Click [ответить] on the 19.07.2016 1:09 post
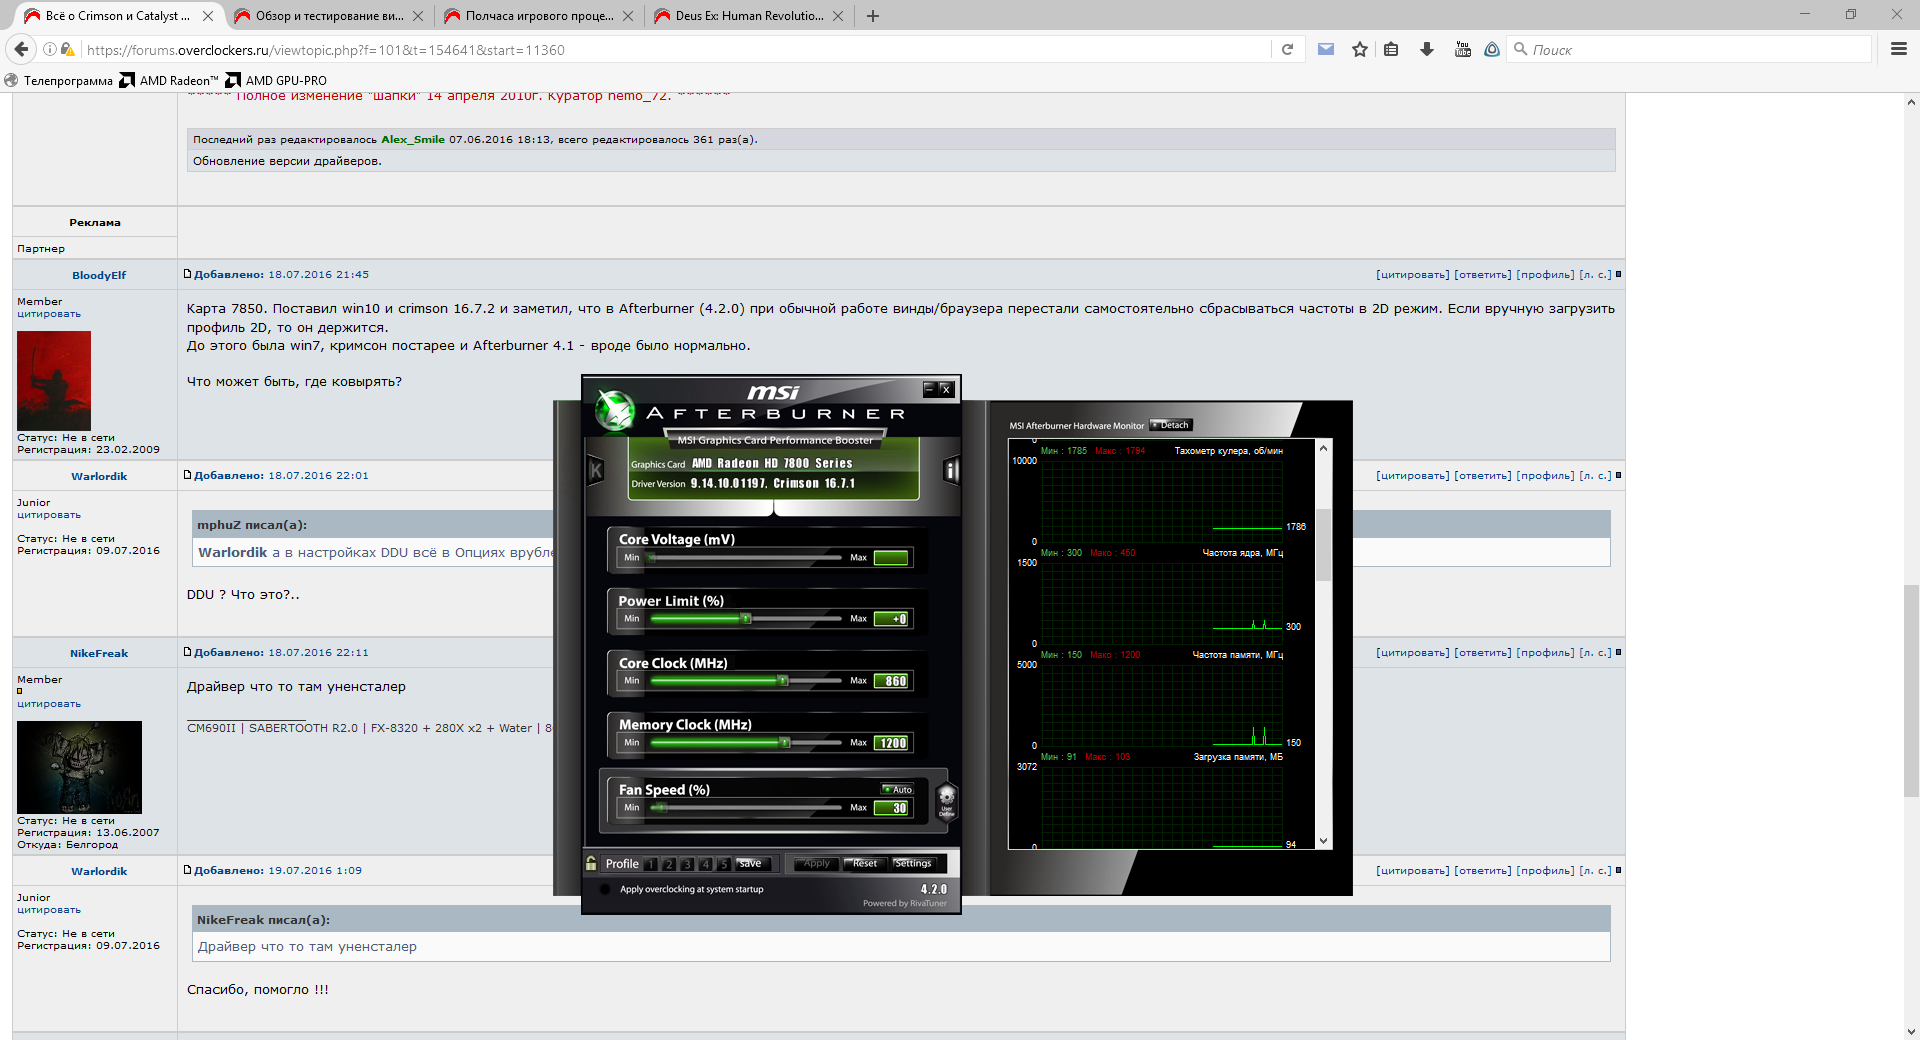 tap(1482, 870)
